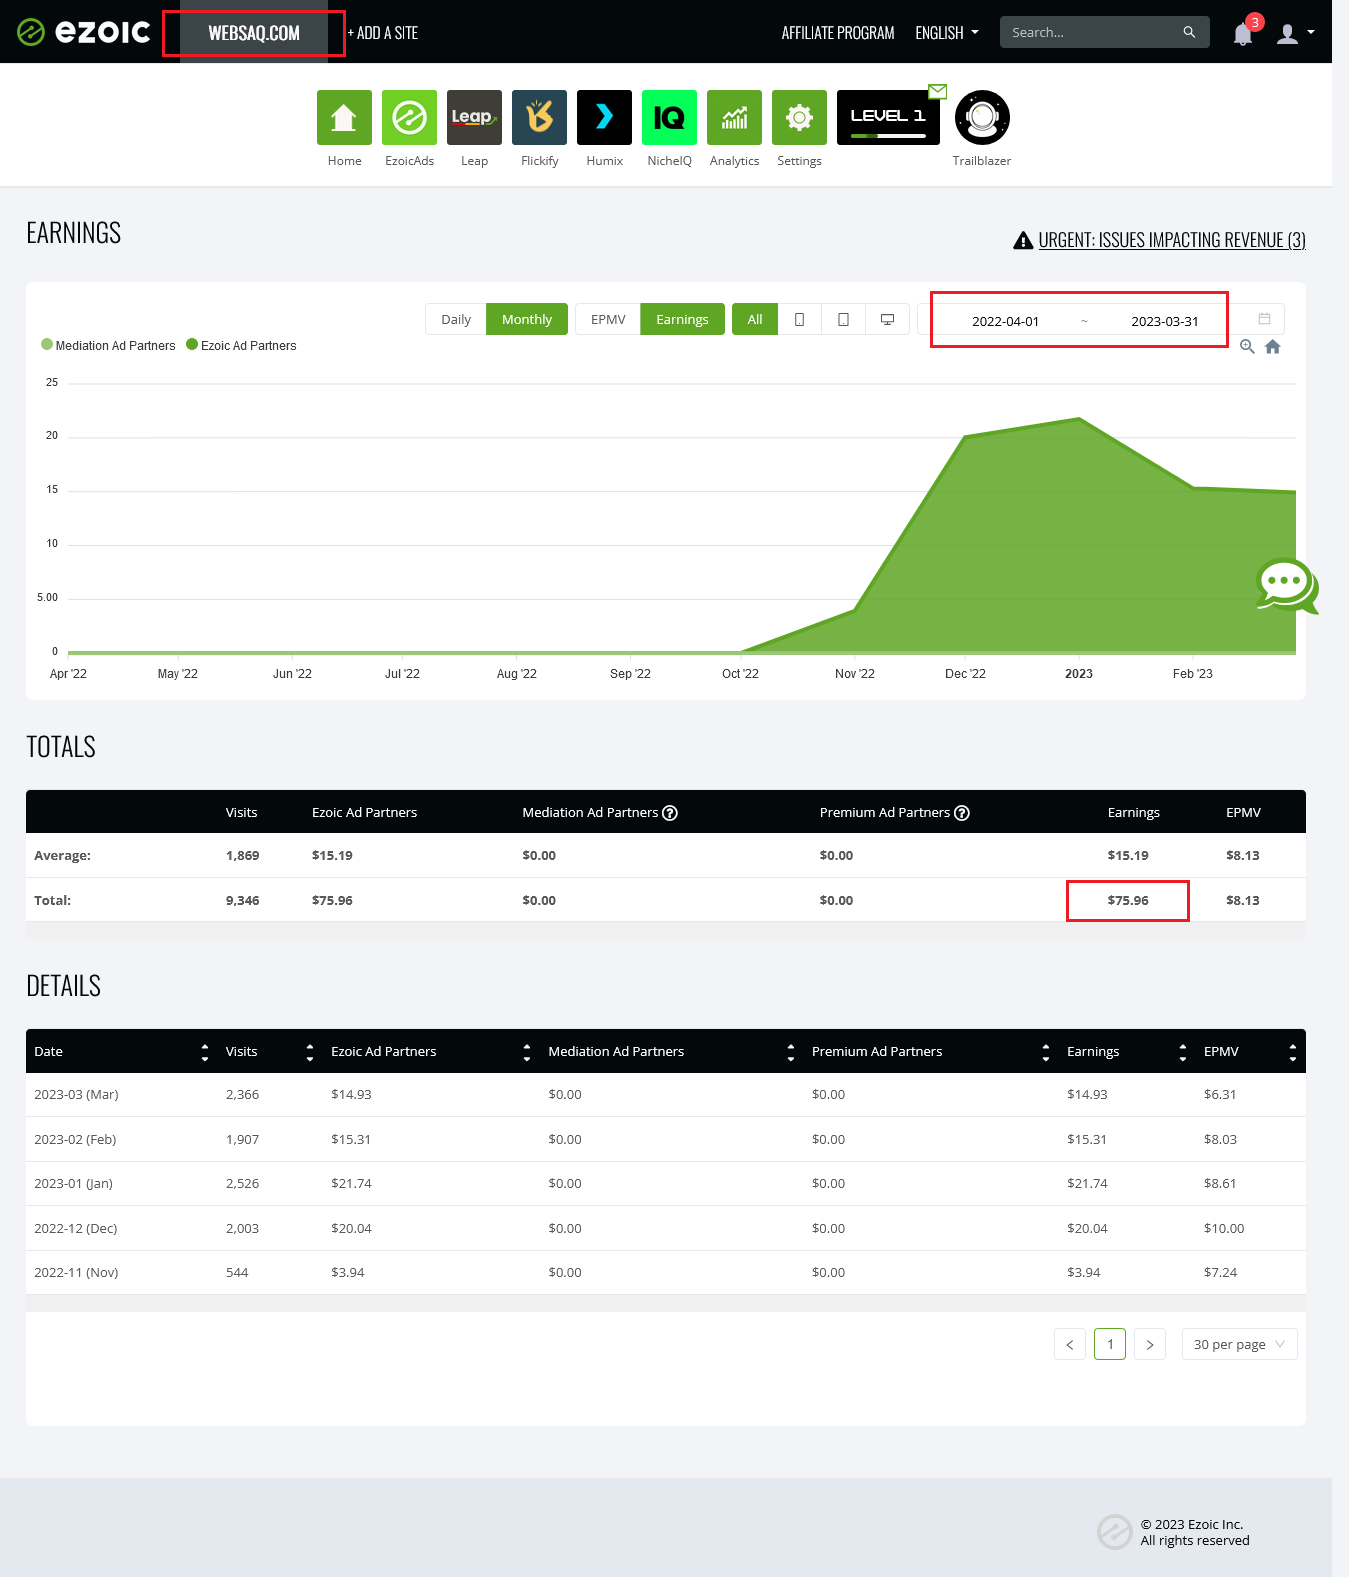Open the English language dropdown
The width and height of the screenshot is (1349, 1577).
tap(947, 33)
